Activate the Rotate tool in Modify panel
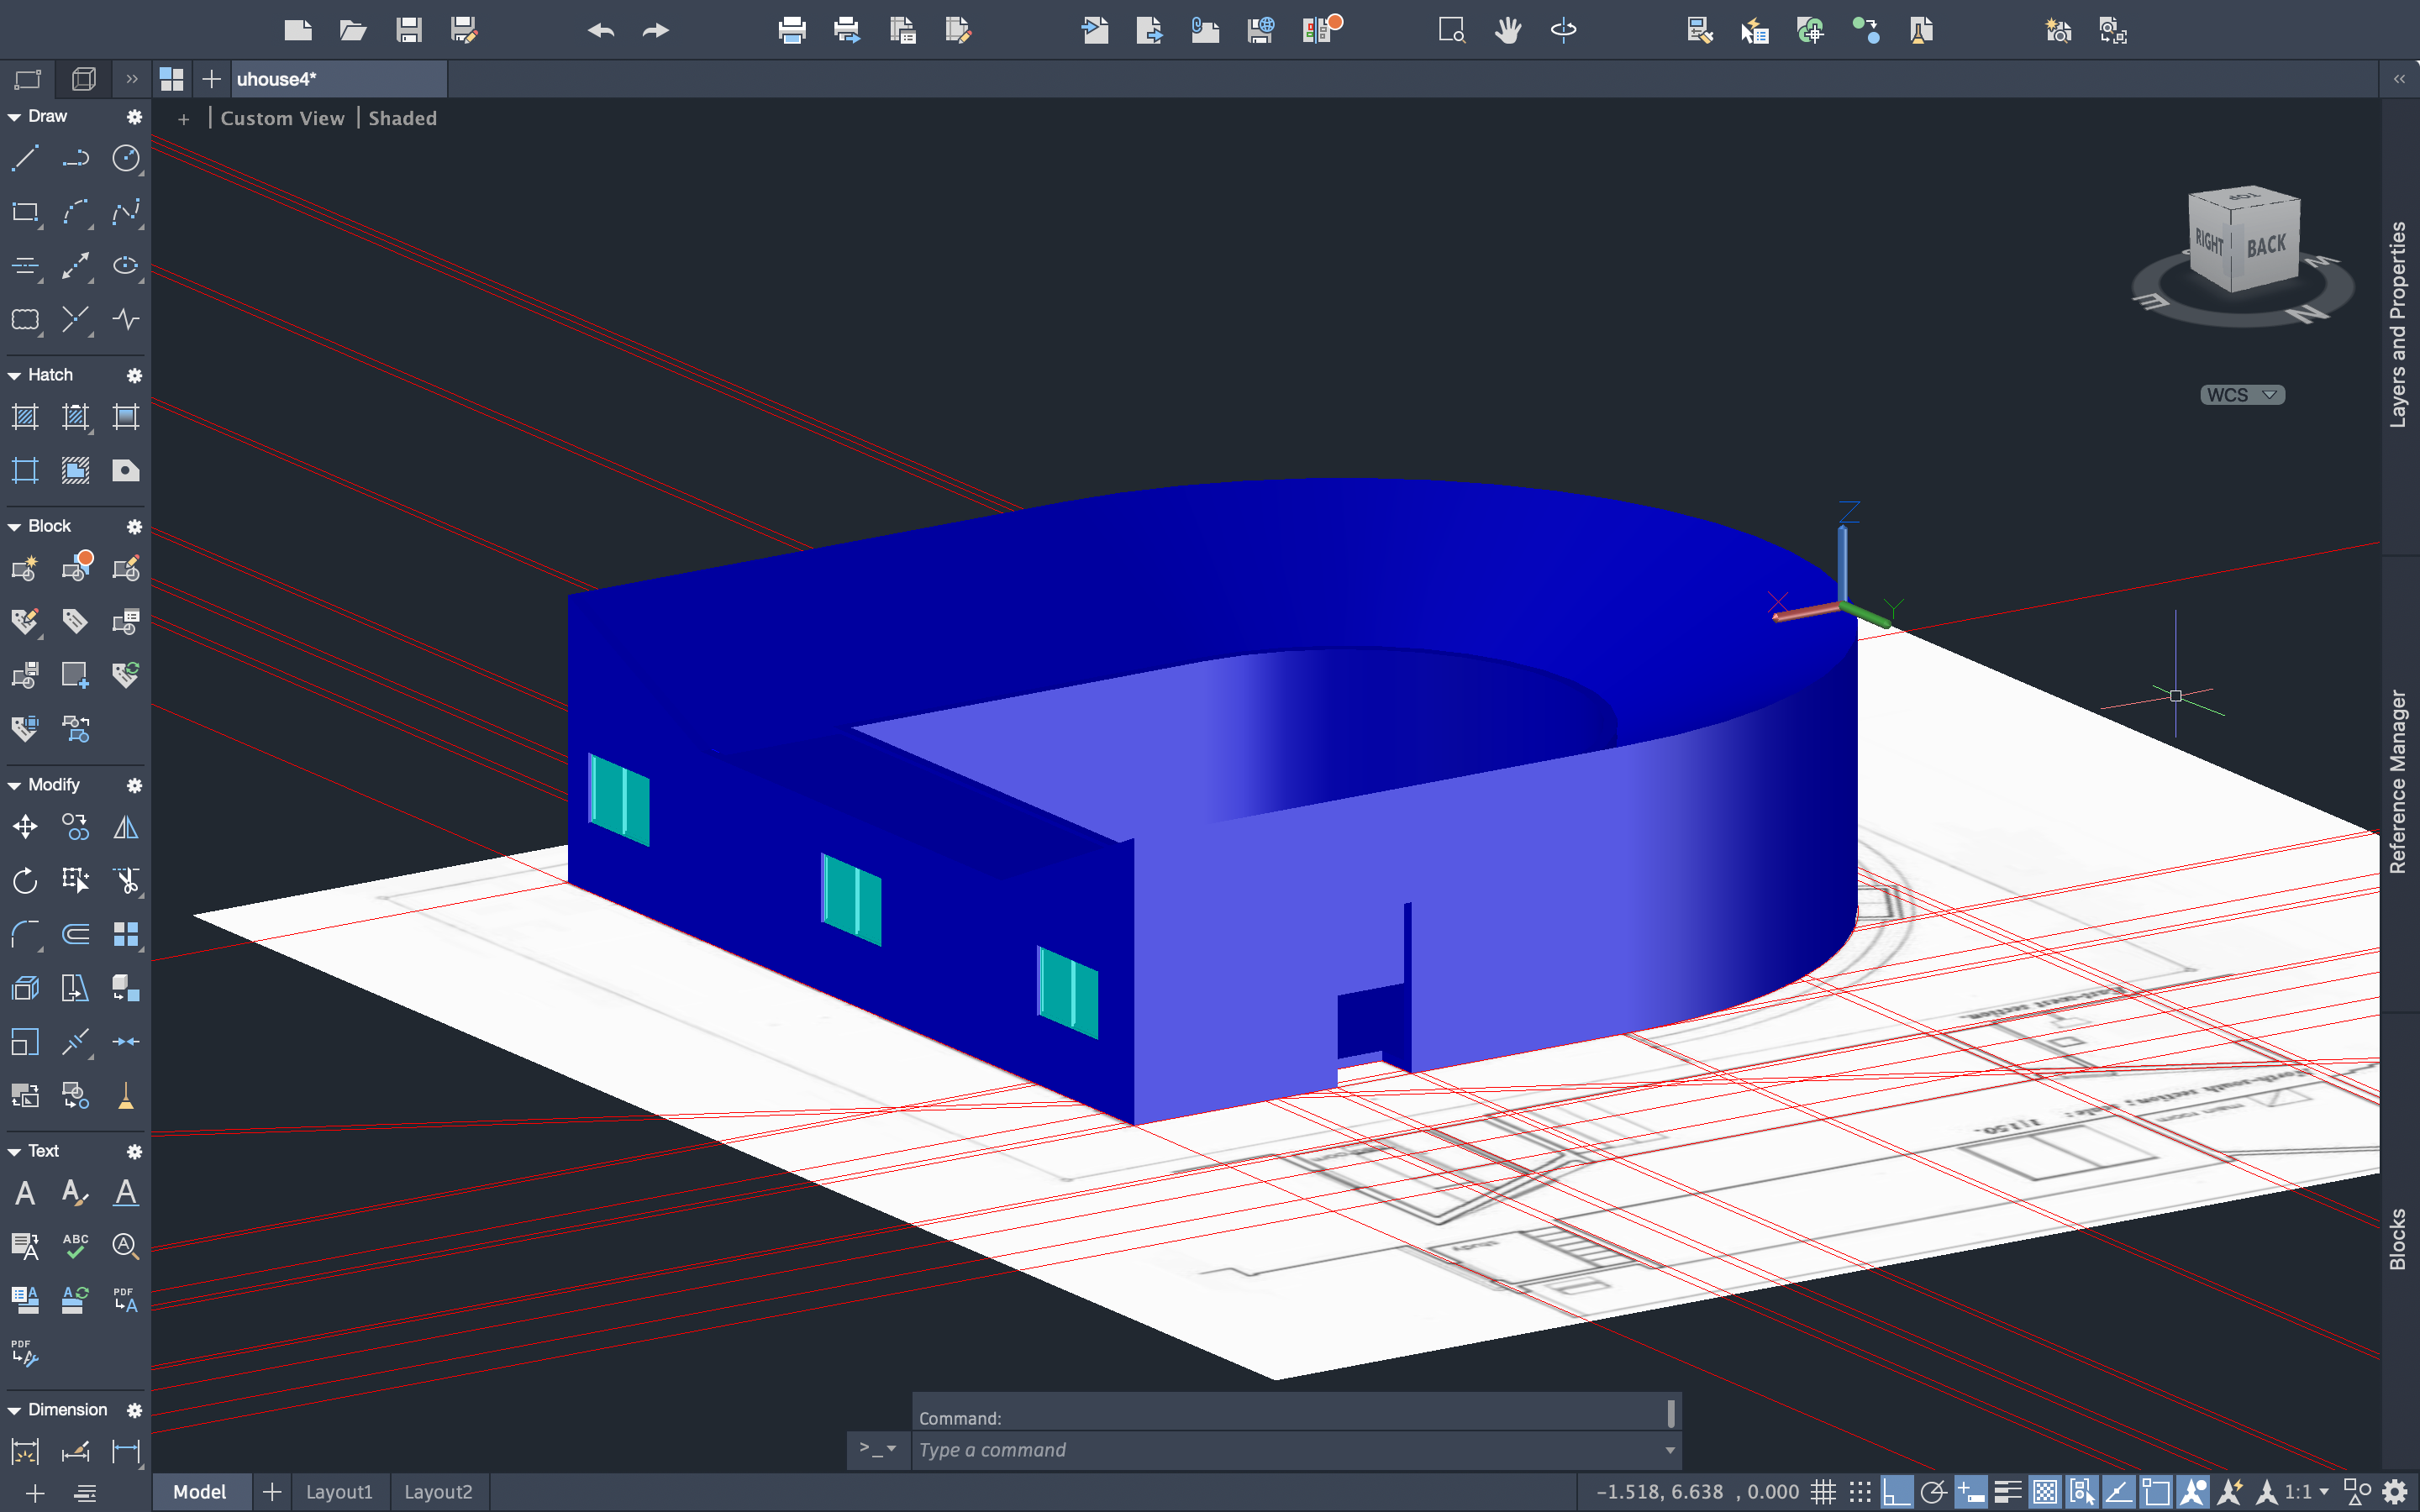 25,881
